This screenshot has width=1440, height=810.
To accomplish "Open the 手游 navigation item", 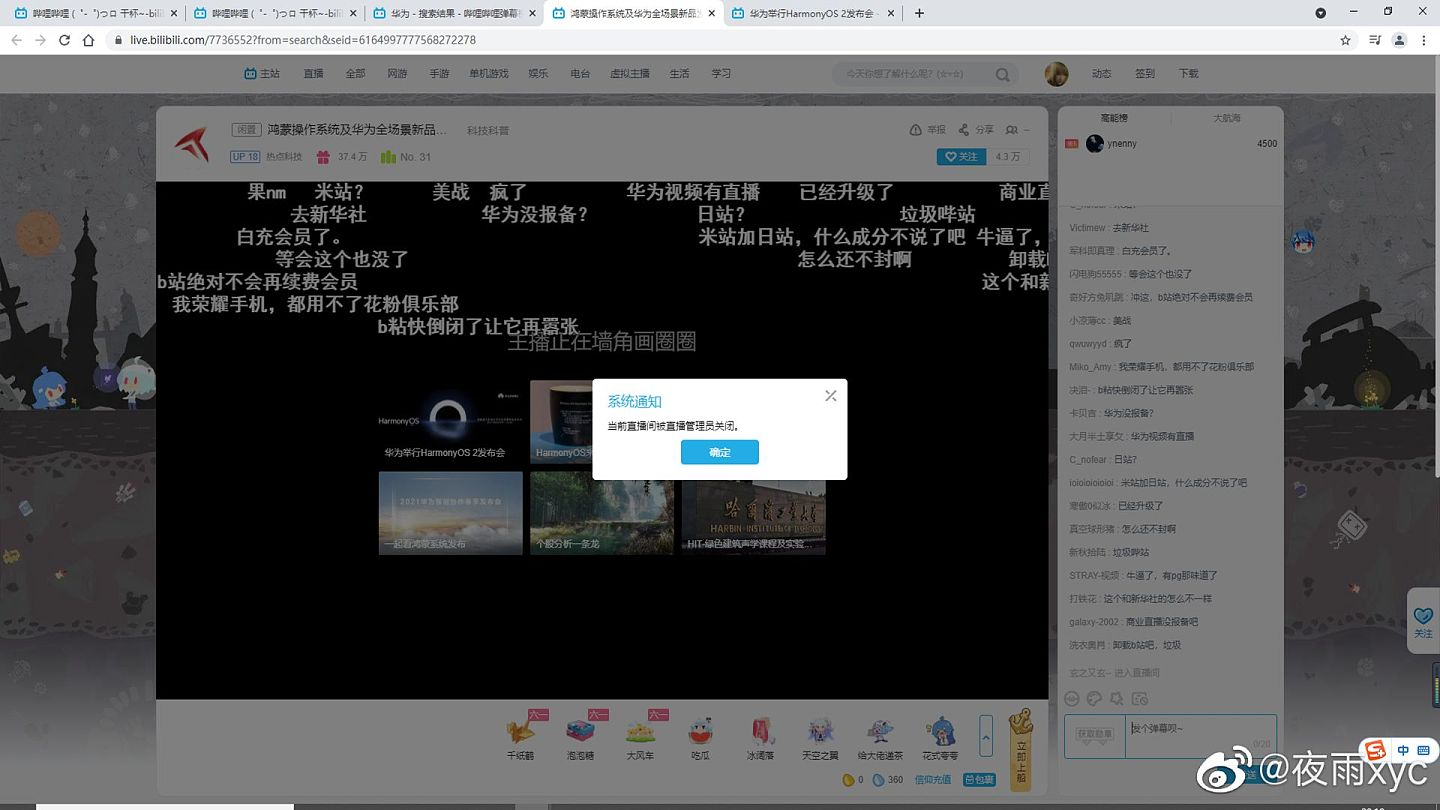I will tap(439, 74).
